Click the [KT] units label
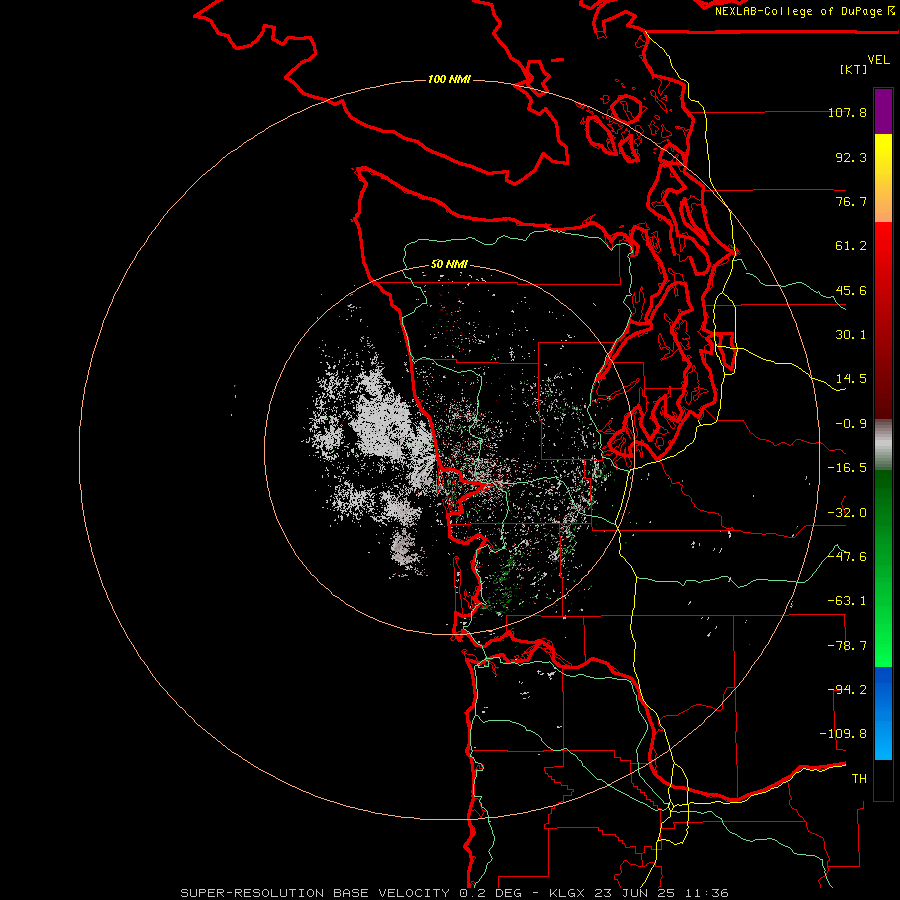The width and height of the screenshot is (900, 900). [854, 69]
